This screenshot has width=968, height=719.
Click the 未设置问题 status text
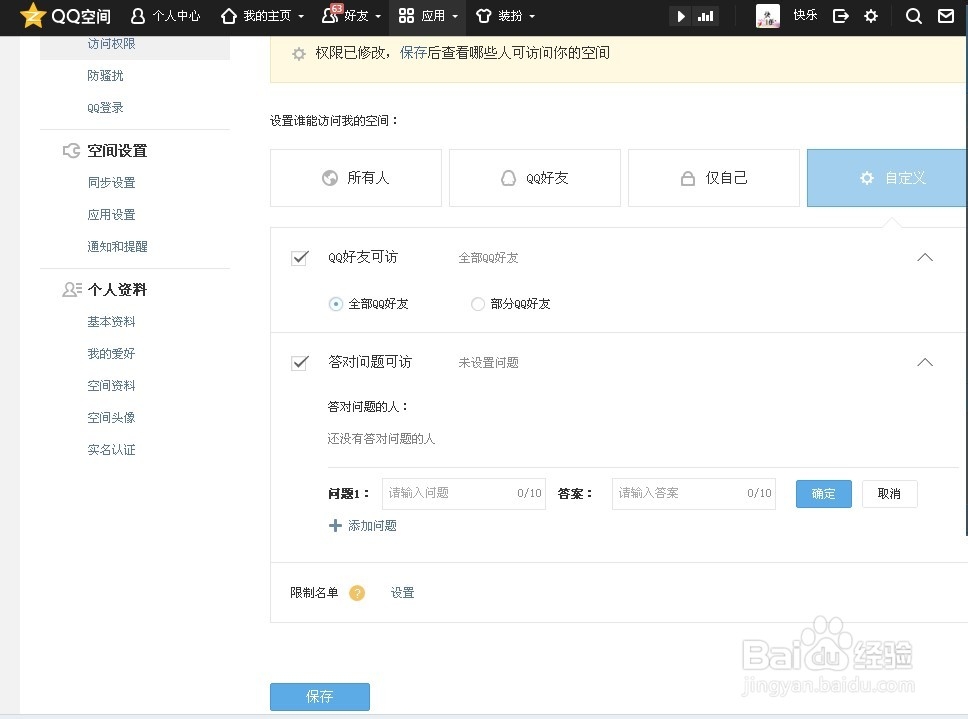coord(488,363)
